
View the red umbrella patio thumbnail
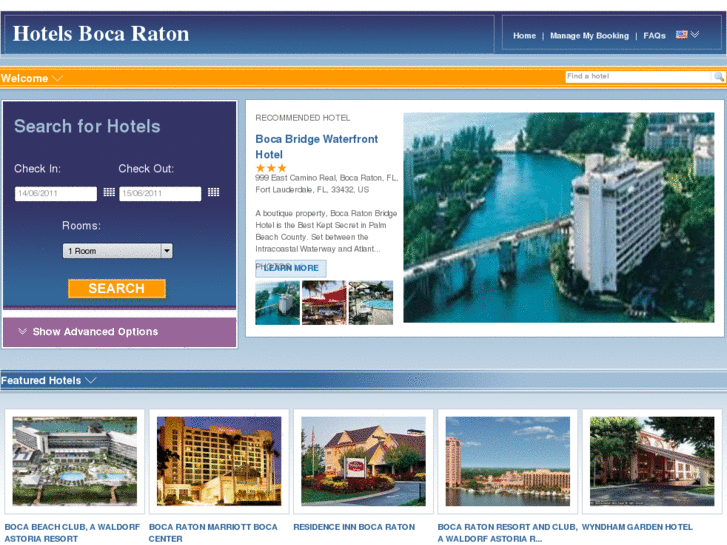point(324,302)
